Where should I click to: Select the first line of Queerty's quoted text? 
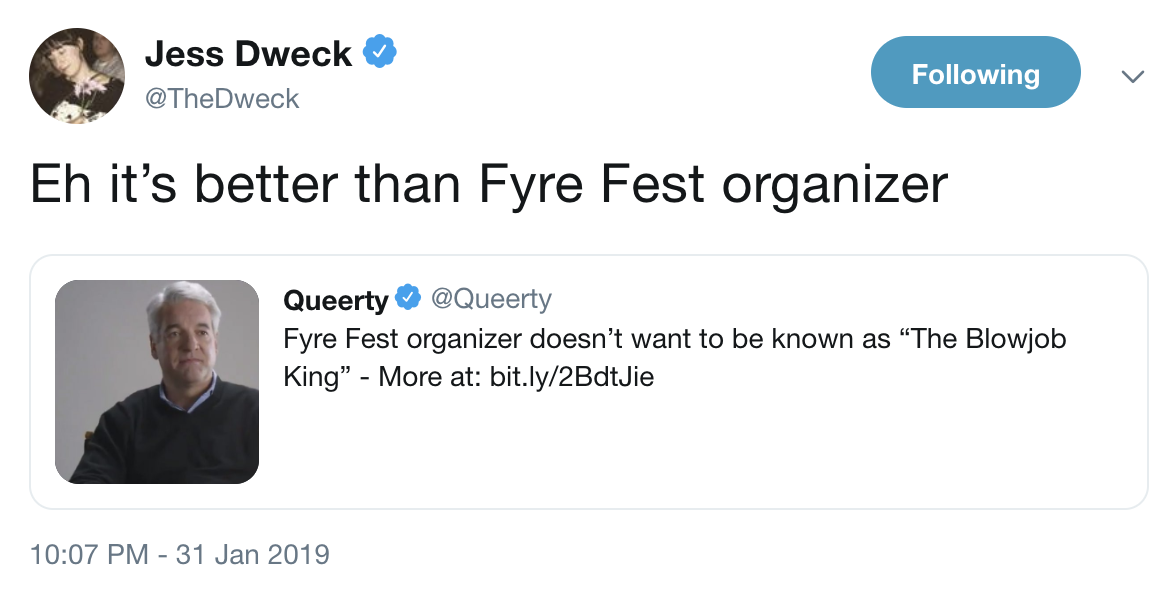coord(675,338)
